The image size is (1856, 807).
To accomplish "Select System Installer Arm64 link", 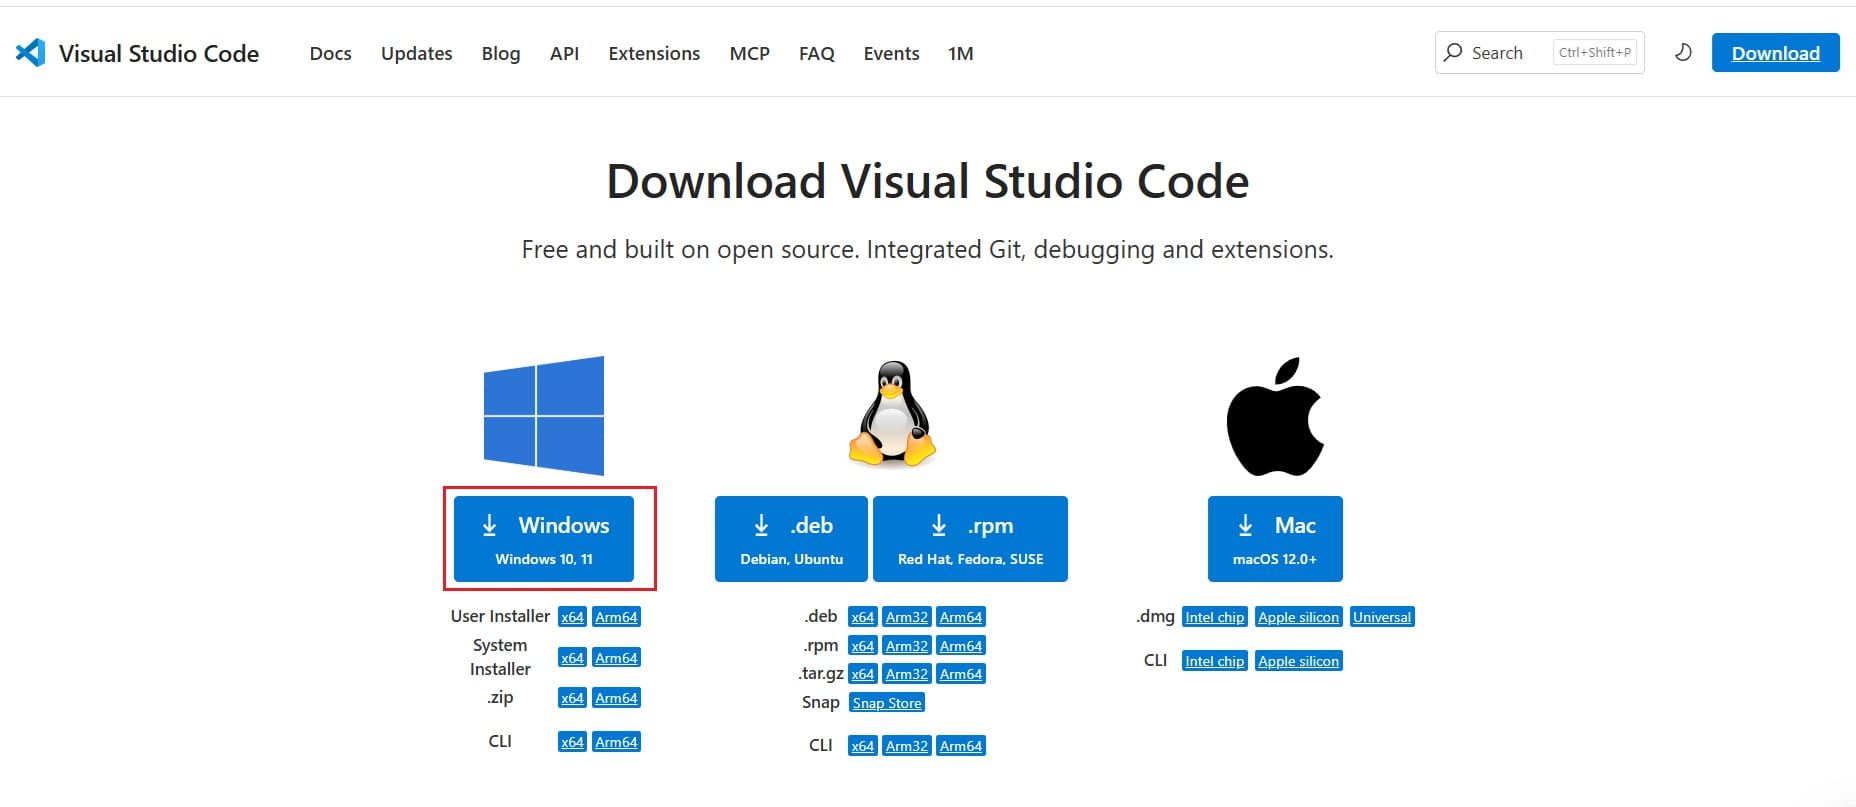I will [x=616, y=657].
